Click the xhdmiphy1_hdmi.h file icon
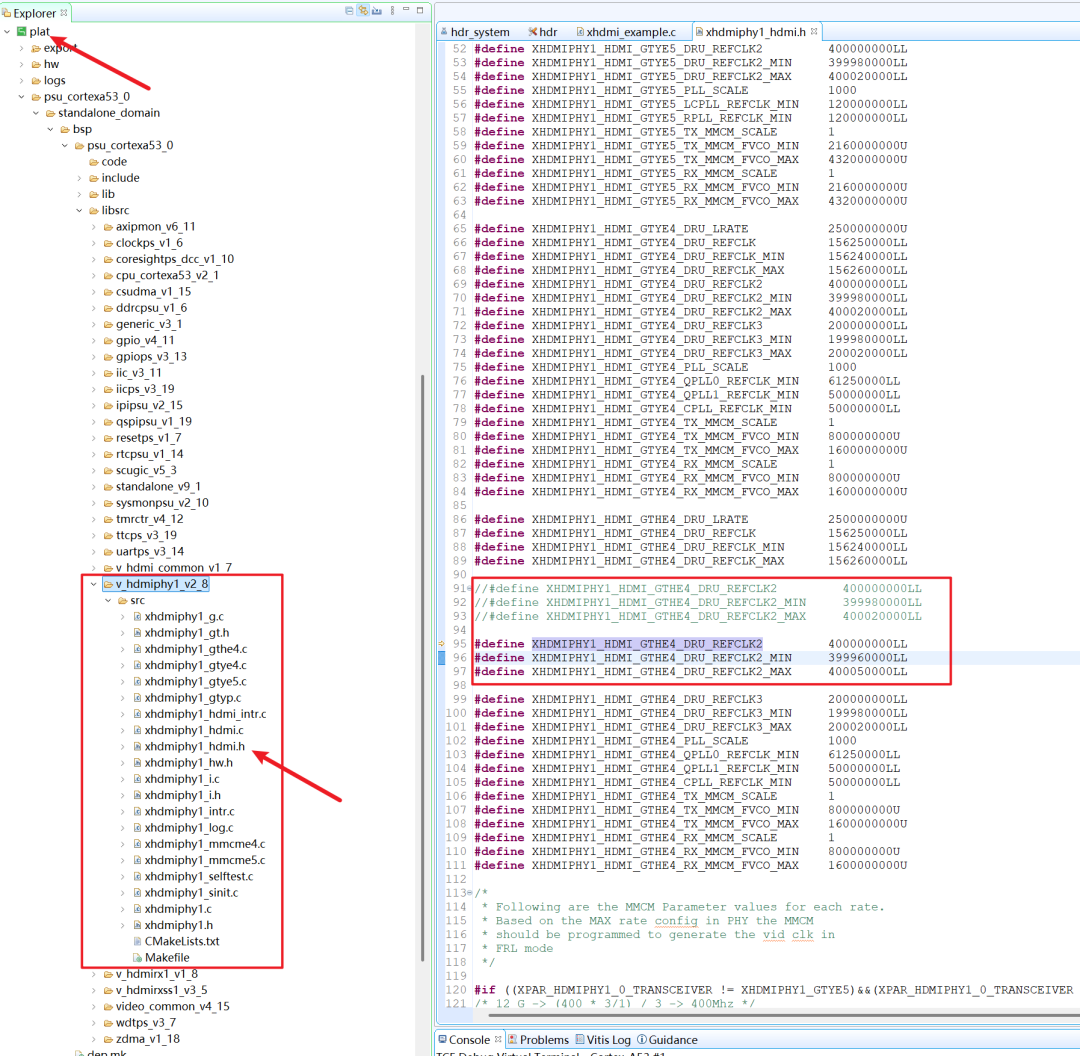 pyautogui.click(x=136, y=747)
